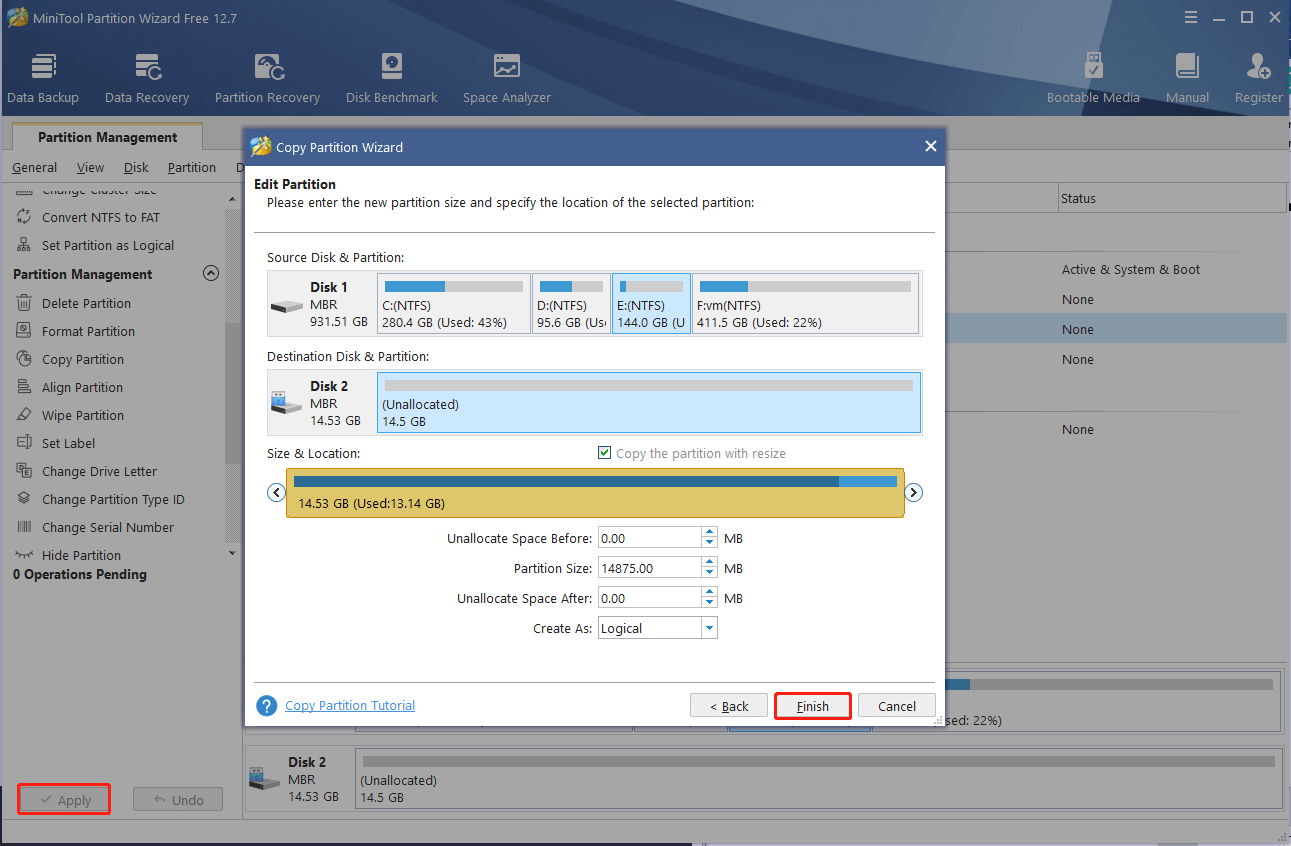Open the General menu

click(34, 167)
